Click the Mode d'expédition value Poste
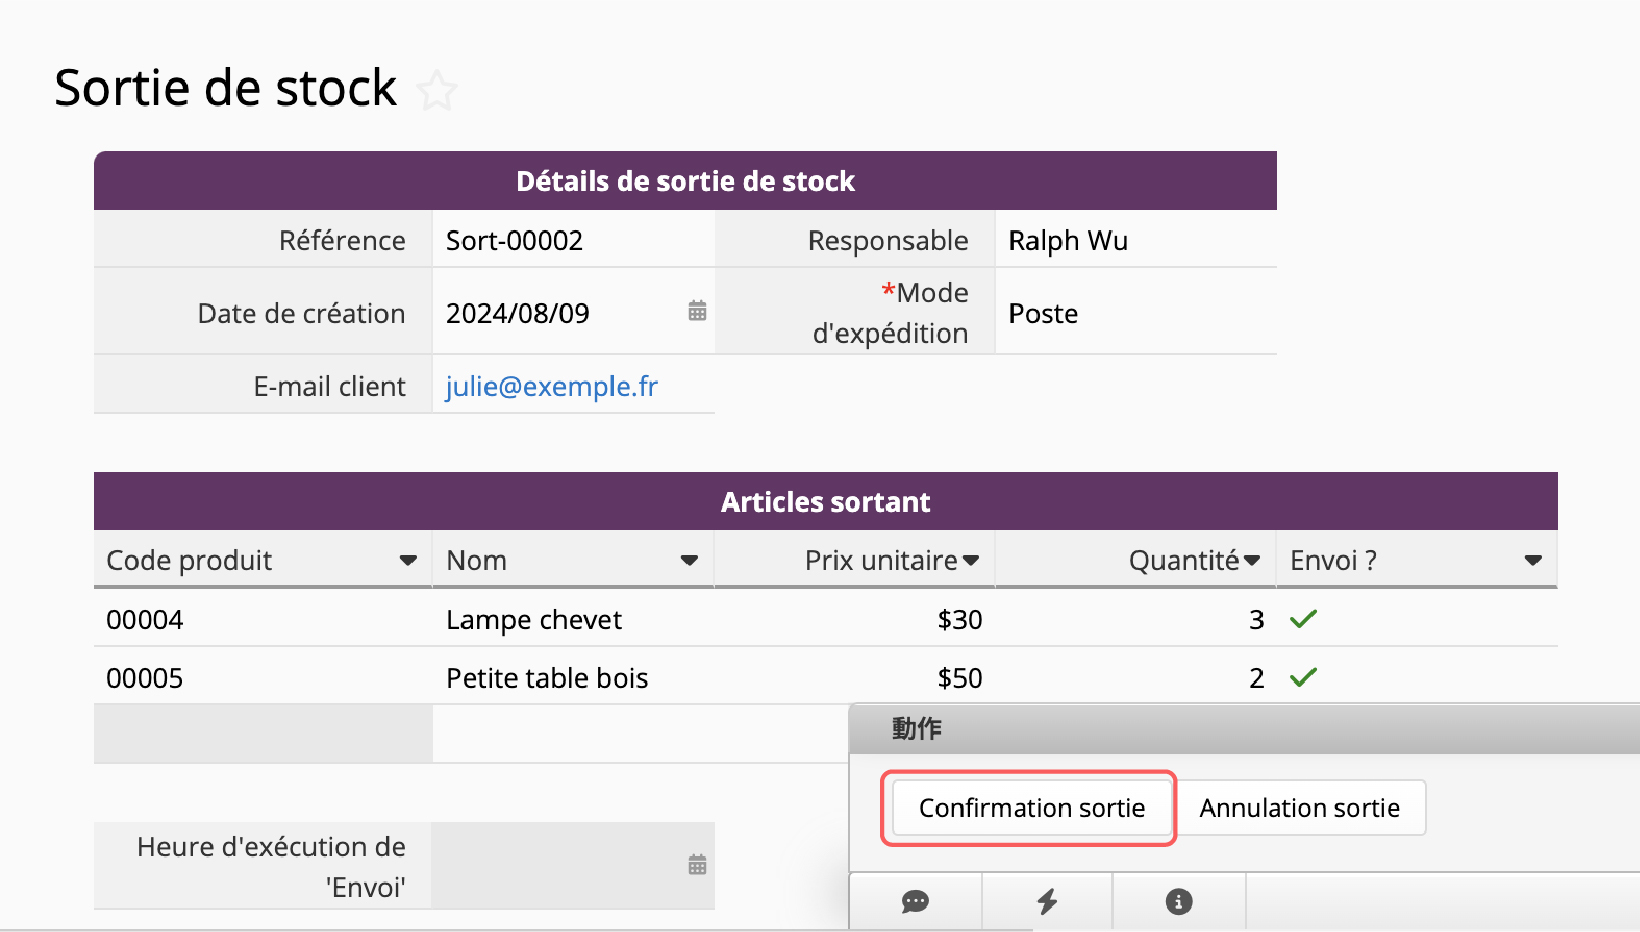1640x932 pixels. pyautogui.click(x=1043, y=314)
